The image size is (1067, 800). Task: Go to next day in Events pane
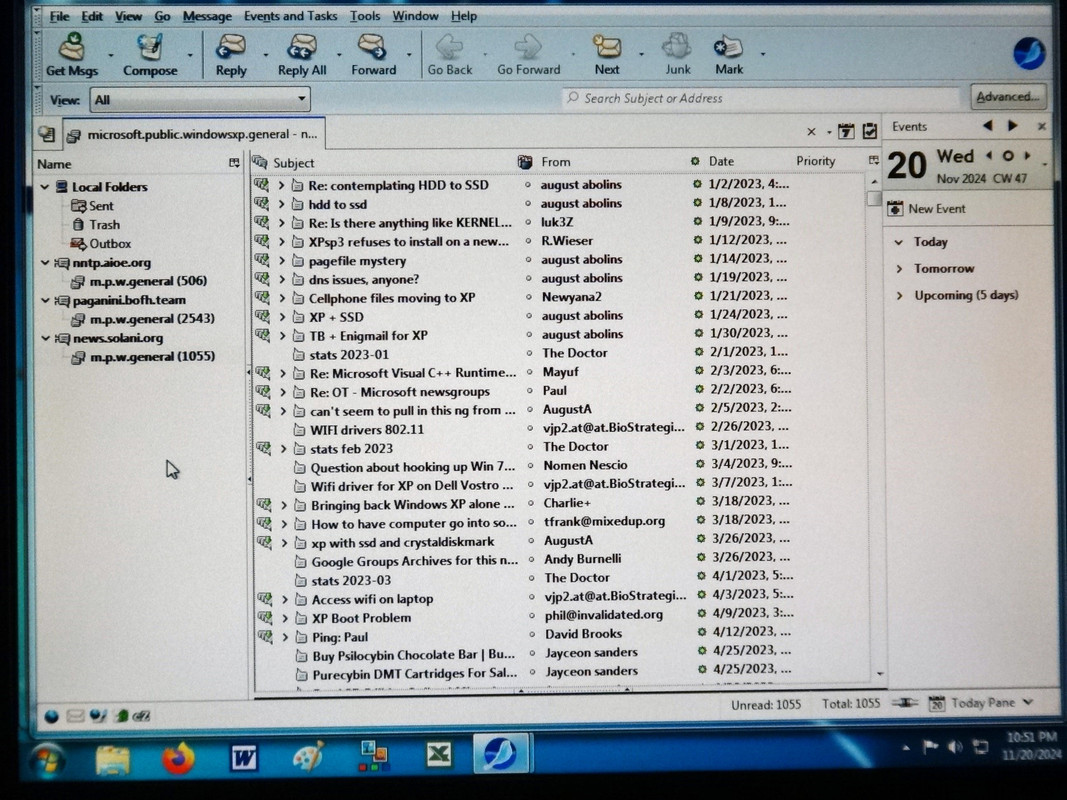coord(1028,156)
